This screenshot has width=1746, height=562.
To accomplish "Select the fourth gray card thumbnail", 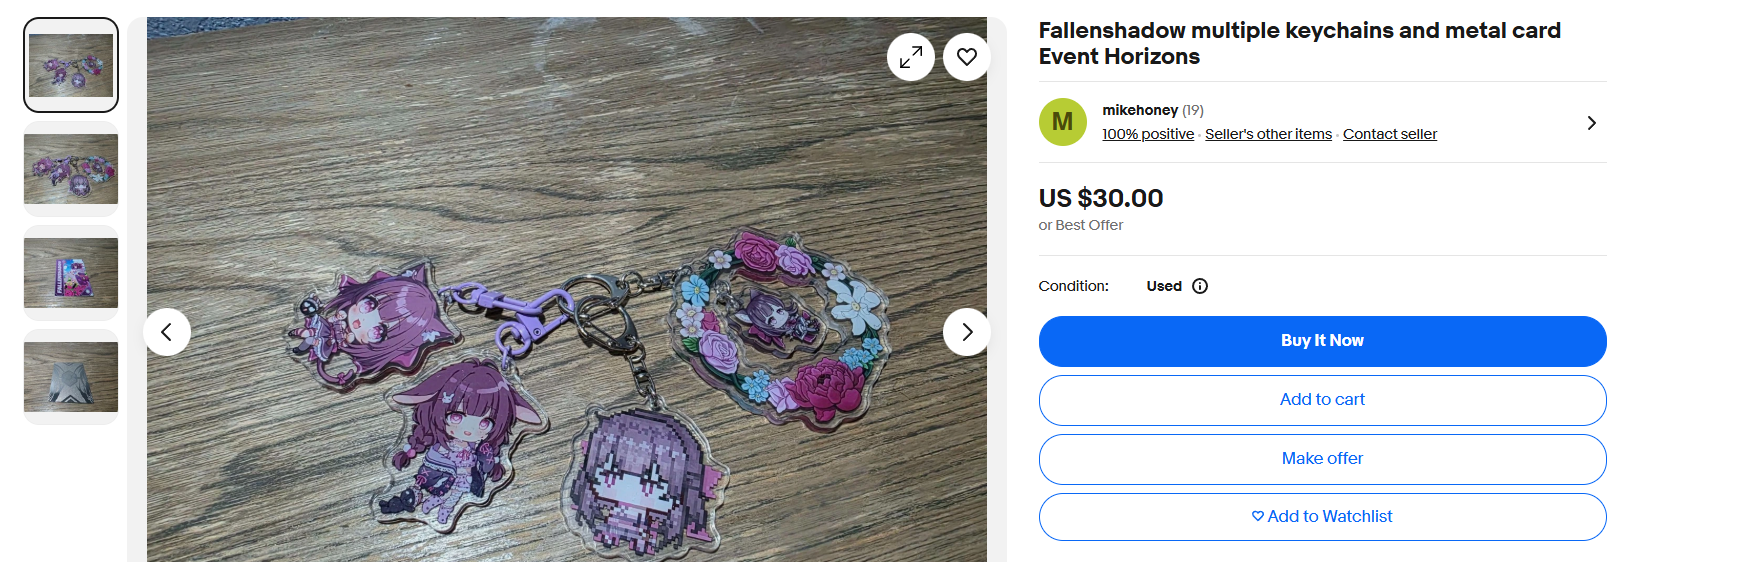I will tap(71, 377).
